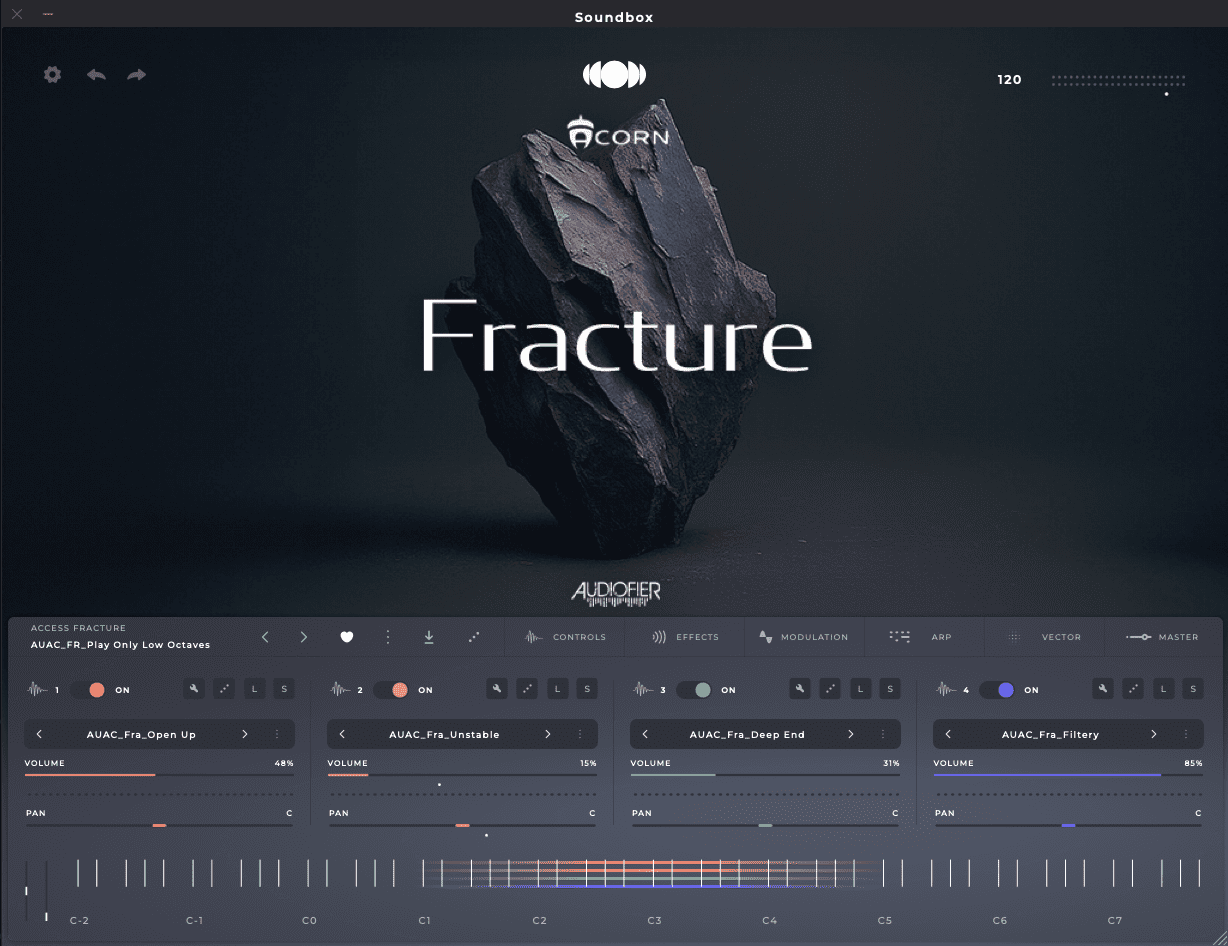The width and height of the screenshot is (1228, 946).
Task: Select previous sound before AUAC_Fra_Deep End
Action: (x=645, y=735)
